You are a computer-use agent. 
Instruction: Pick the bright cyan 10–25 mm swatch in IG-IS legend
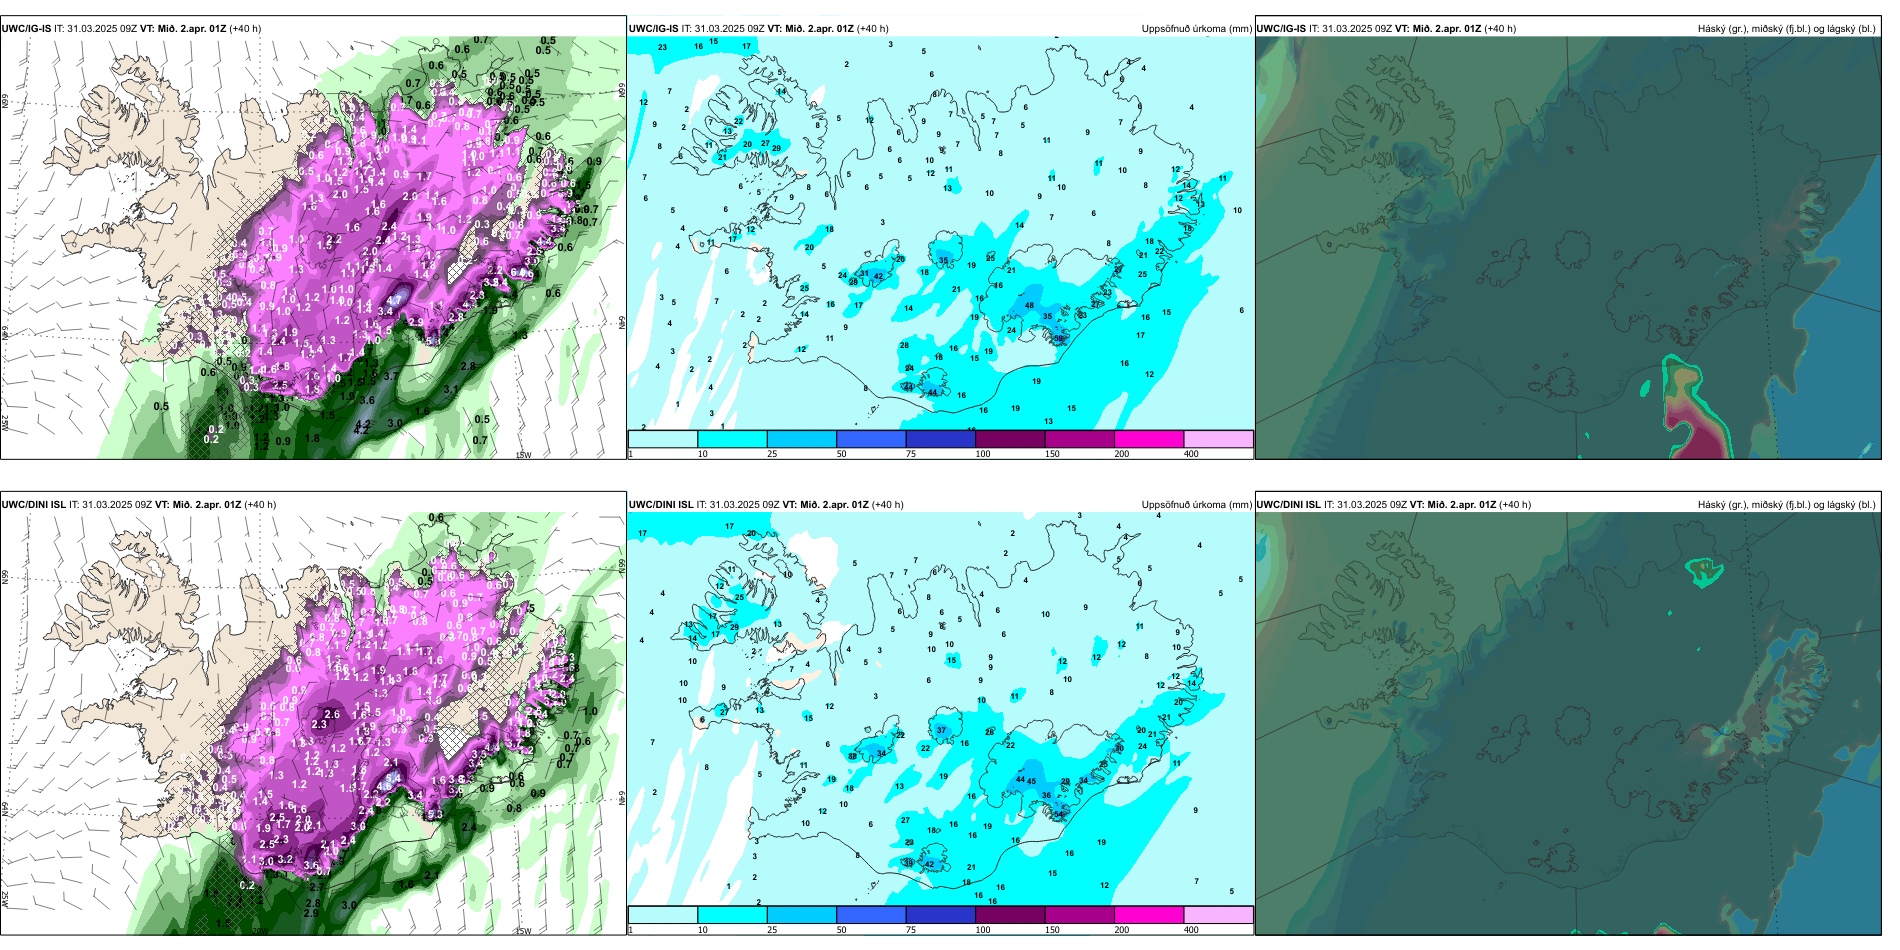(732, 439)
